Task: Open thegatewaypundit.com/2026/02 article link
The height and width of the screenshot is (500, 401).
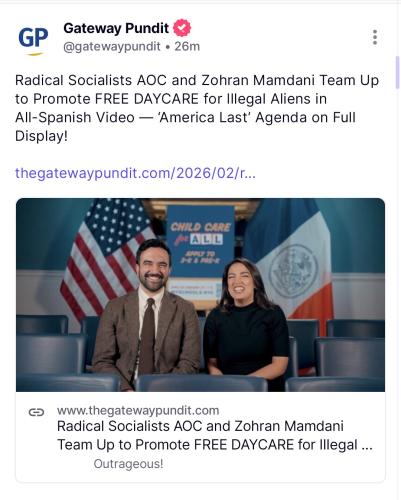Action: point(135,173)
